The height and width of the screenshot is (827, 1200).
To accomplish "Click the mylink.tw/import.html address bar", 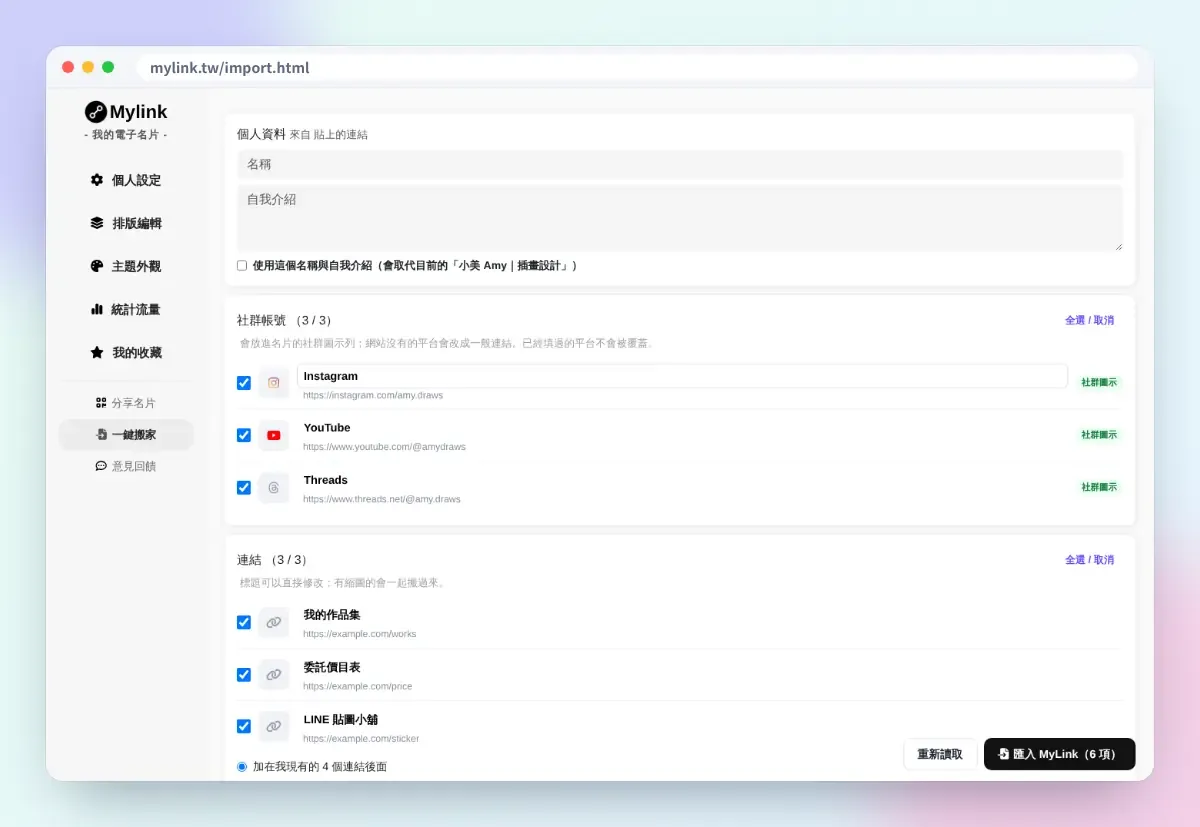I will click(637, 68).
